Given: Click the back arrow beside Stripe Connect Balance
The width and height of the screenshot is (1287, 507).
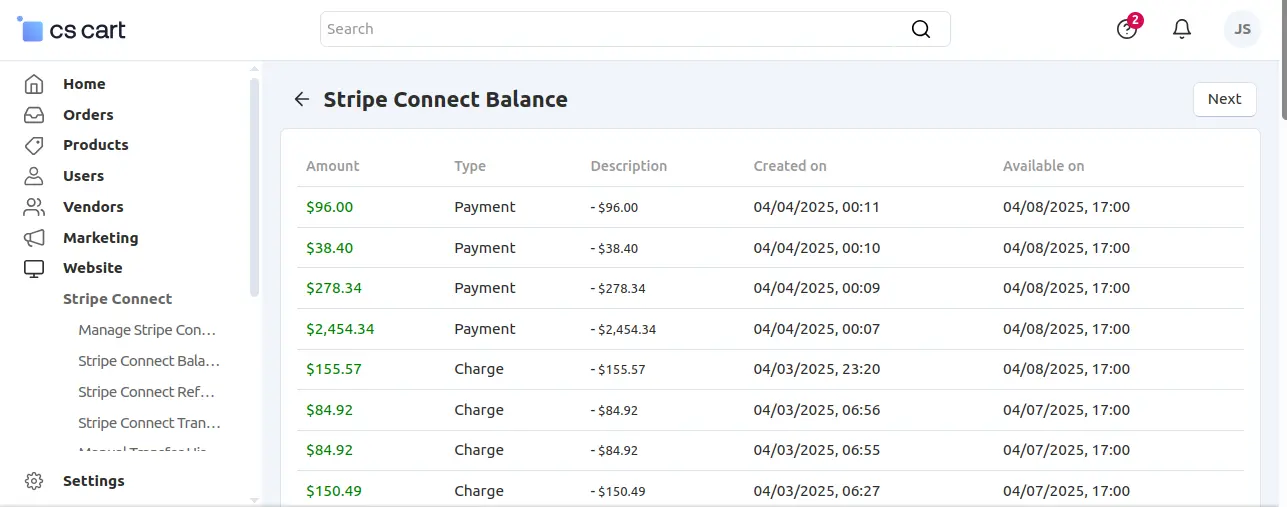Looking at the screenshot, I should coord(302,99).
